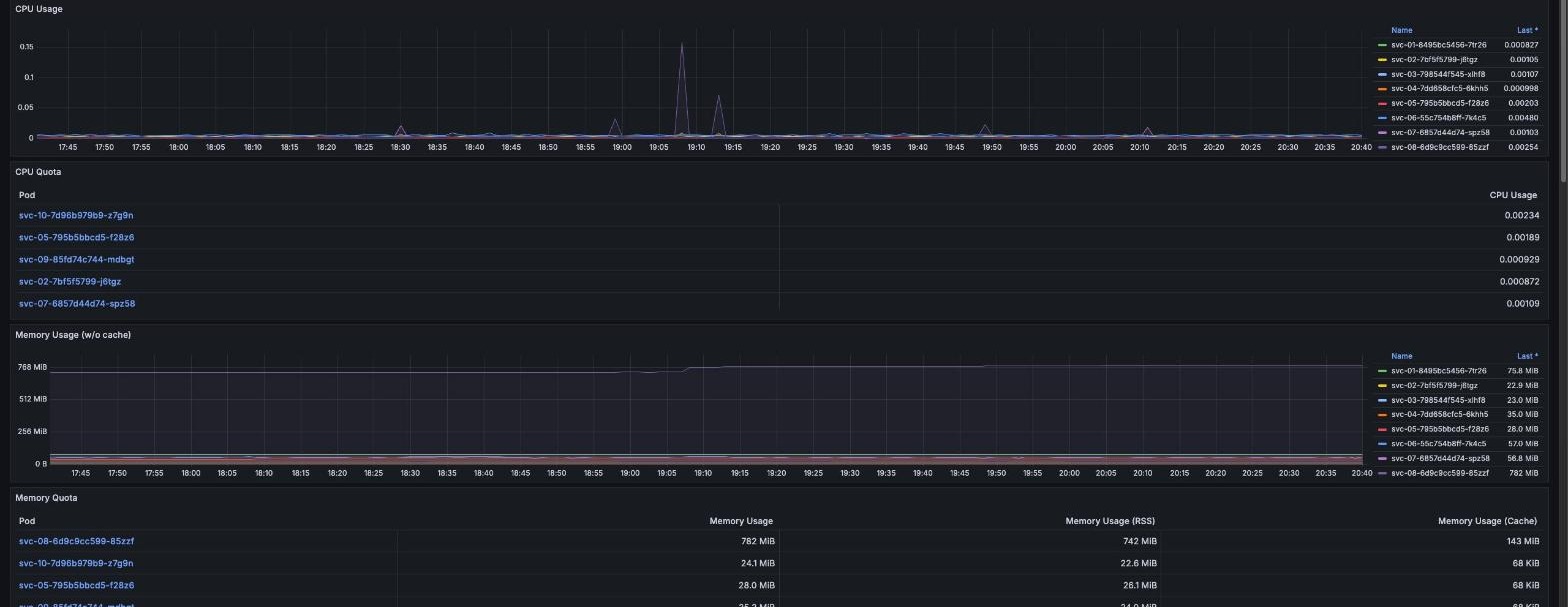Image resolution: width=1568 pixels, height=607 pixels.
Task: Sort CPU Usage legend by Last * header
Action: (1527, 31)
